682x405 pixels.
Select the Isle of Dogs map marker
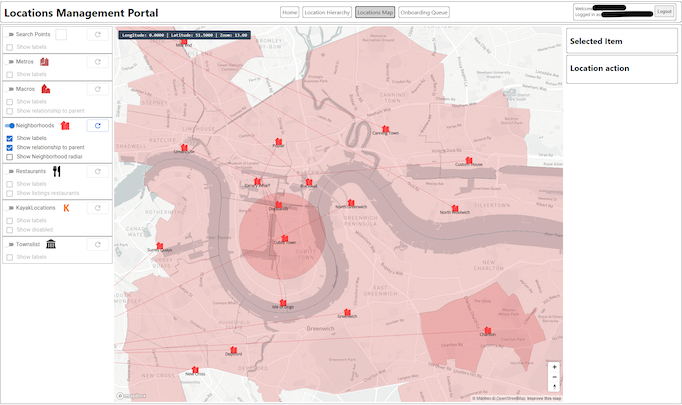tap(283, 302)
